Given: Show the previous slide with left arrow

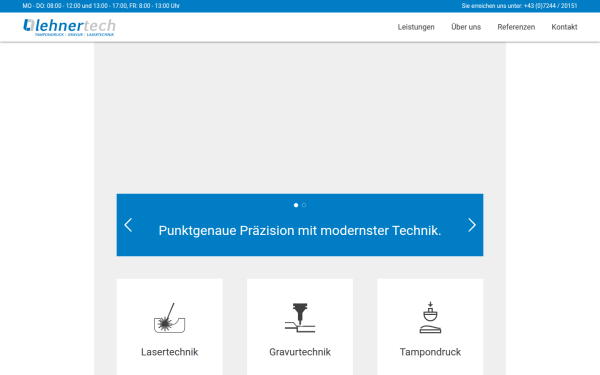Looking at the screenshot, I should [x=128, y=225].
